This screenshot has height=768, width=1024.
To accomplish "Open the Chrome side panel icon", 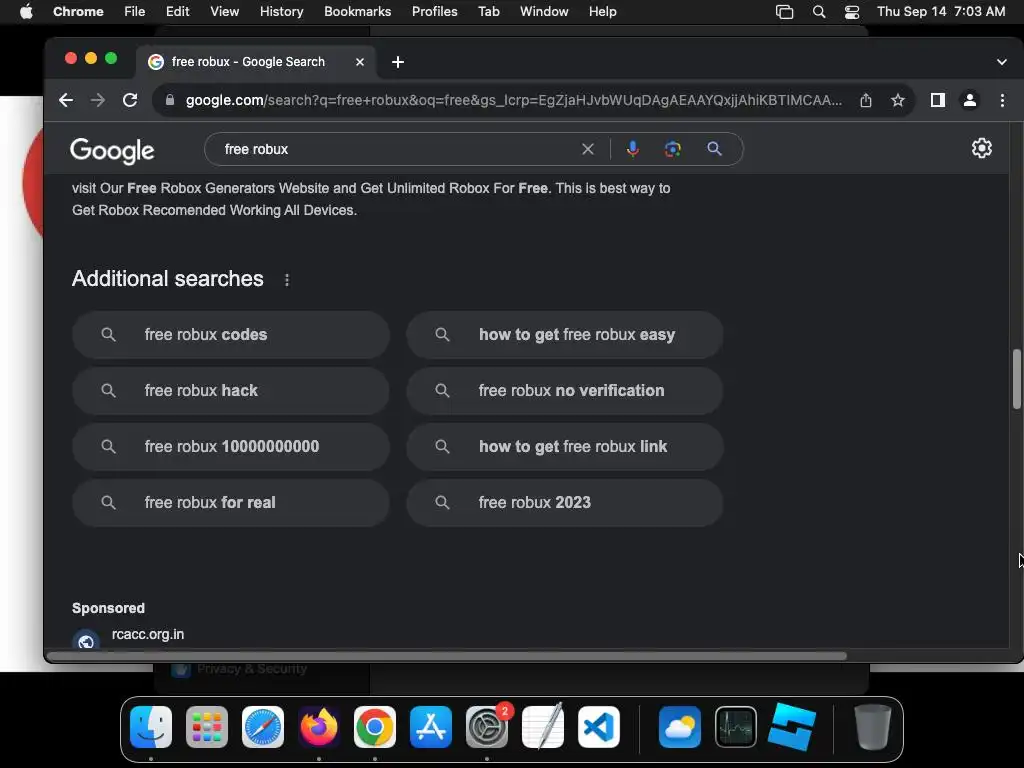I will (938, 100).
